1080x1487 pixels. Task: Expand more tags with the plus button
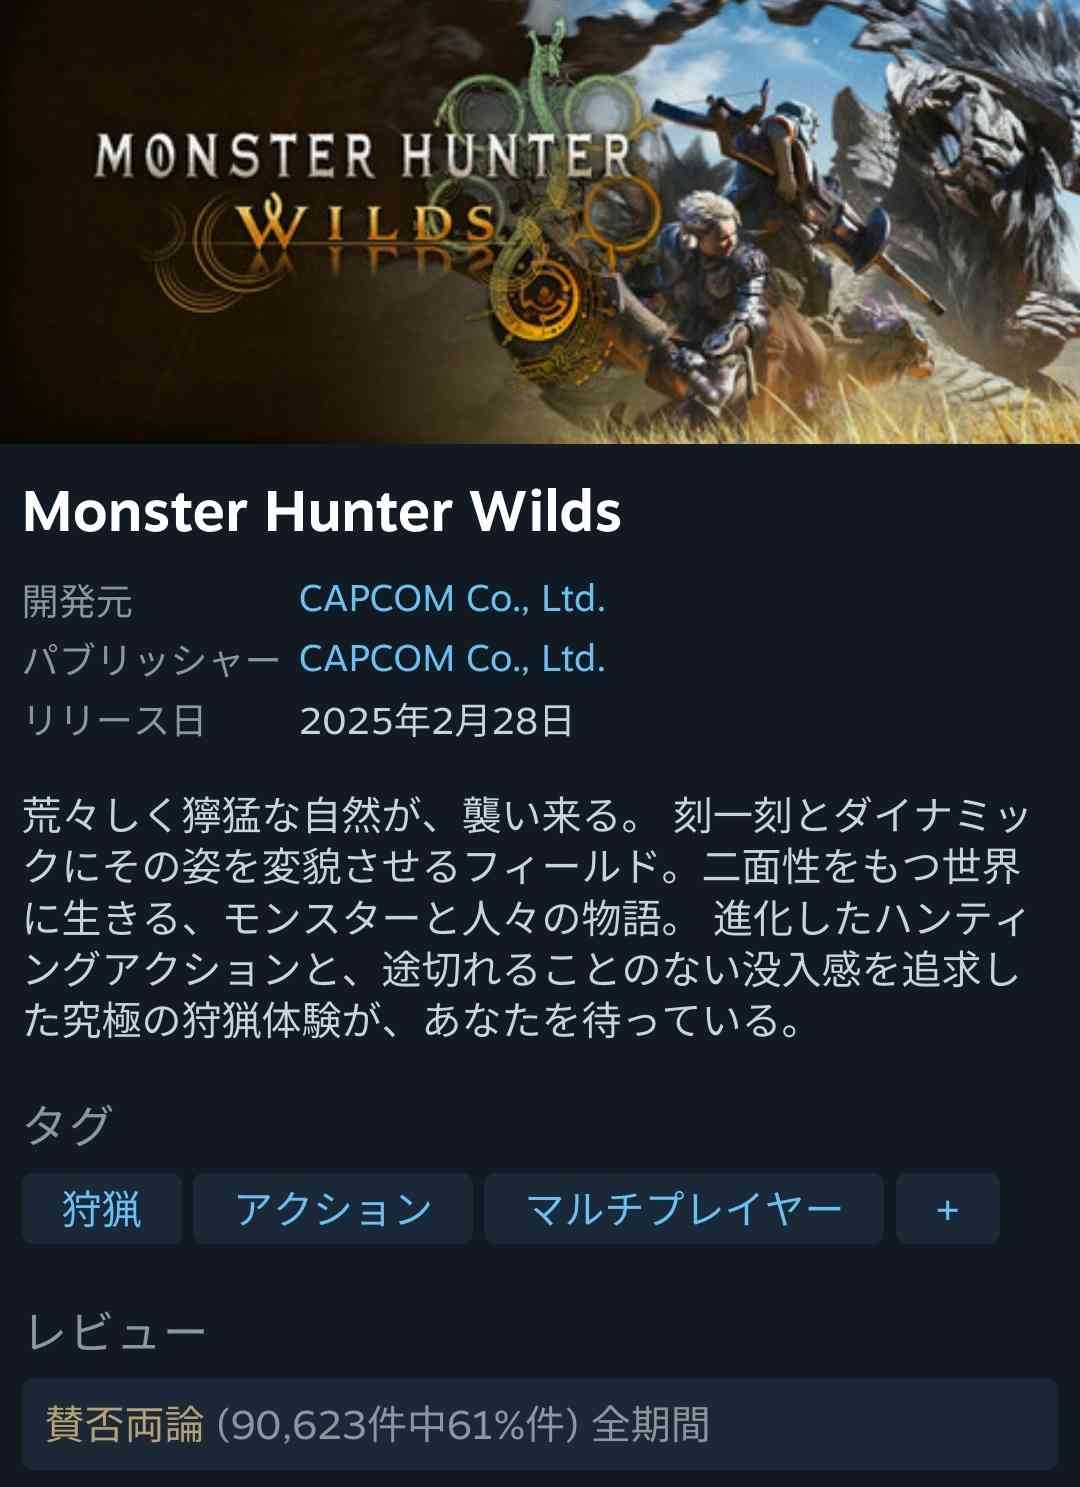[x=947, y=1209]
